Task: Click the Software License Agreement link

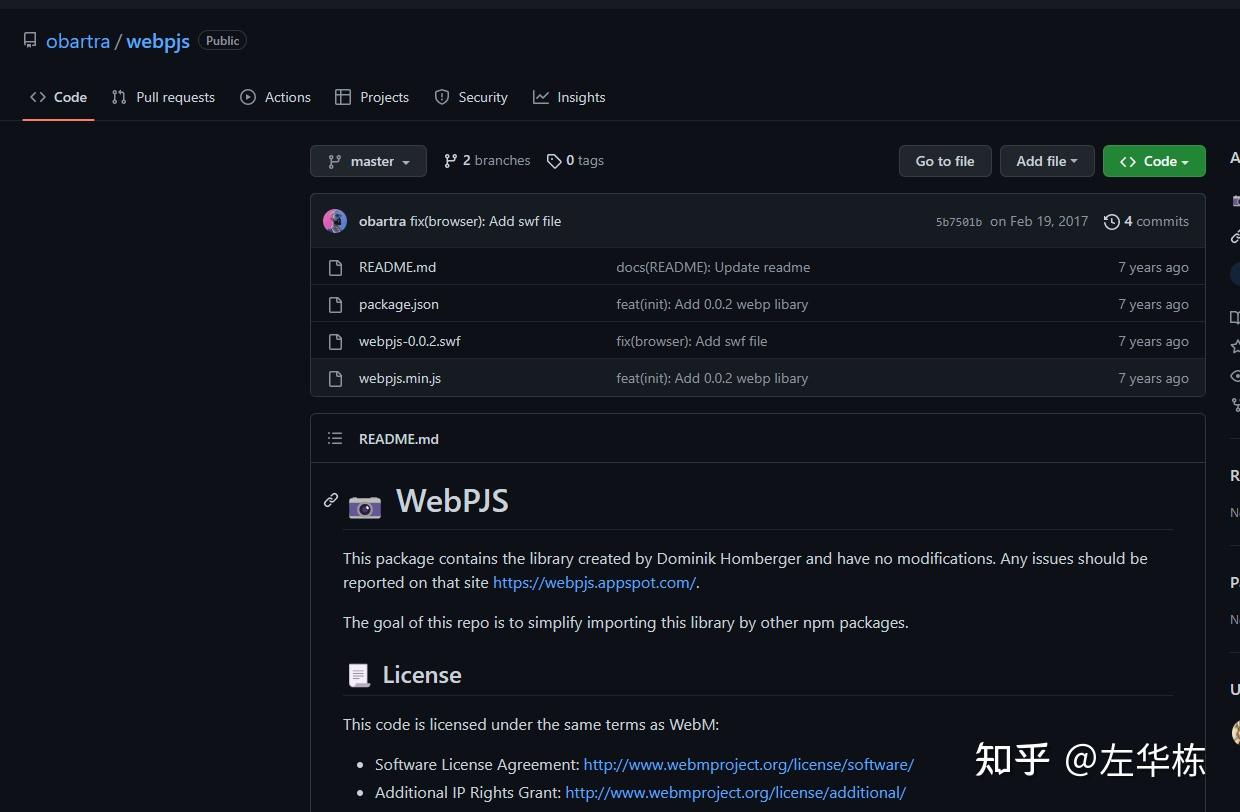Action: 748,764
